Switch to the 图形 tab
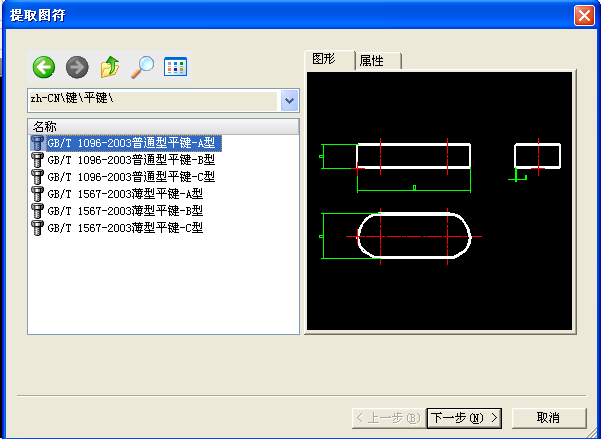This screenshot has width=601, height=439. point(329,60)
